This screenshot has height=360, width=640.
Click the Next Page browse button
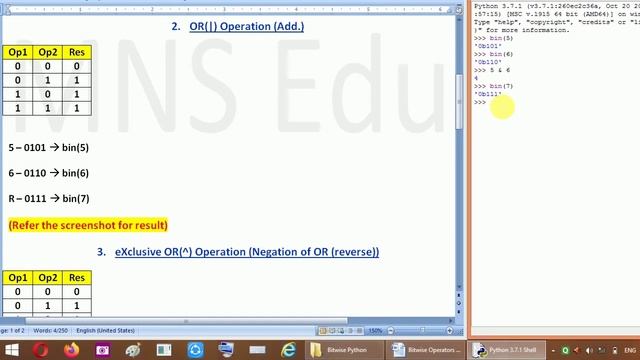pos(459,311)
